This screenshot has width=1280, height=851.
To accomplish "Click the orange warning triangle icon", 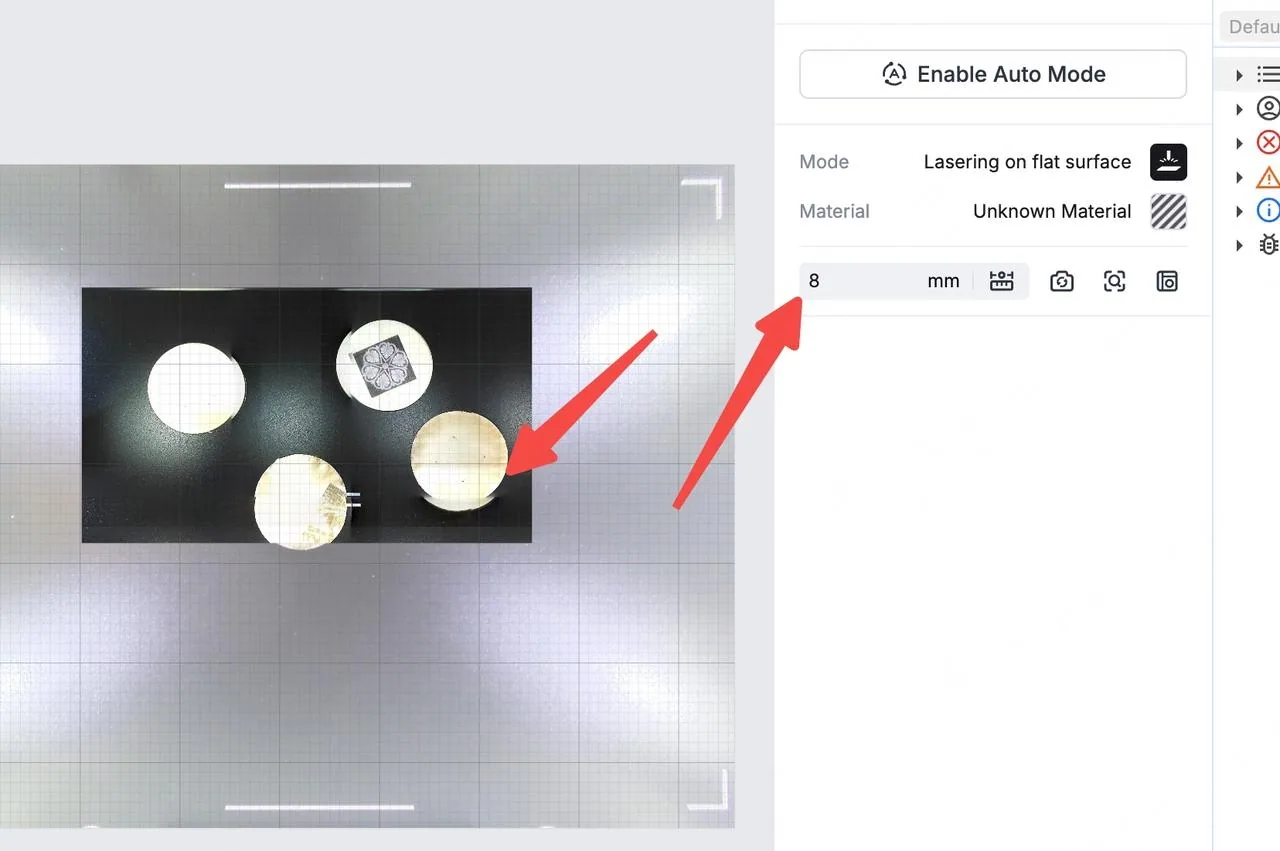I will pos(1268,177).
